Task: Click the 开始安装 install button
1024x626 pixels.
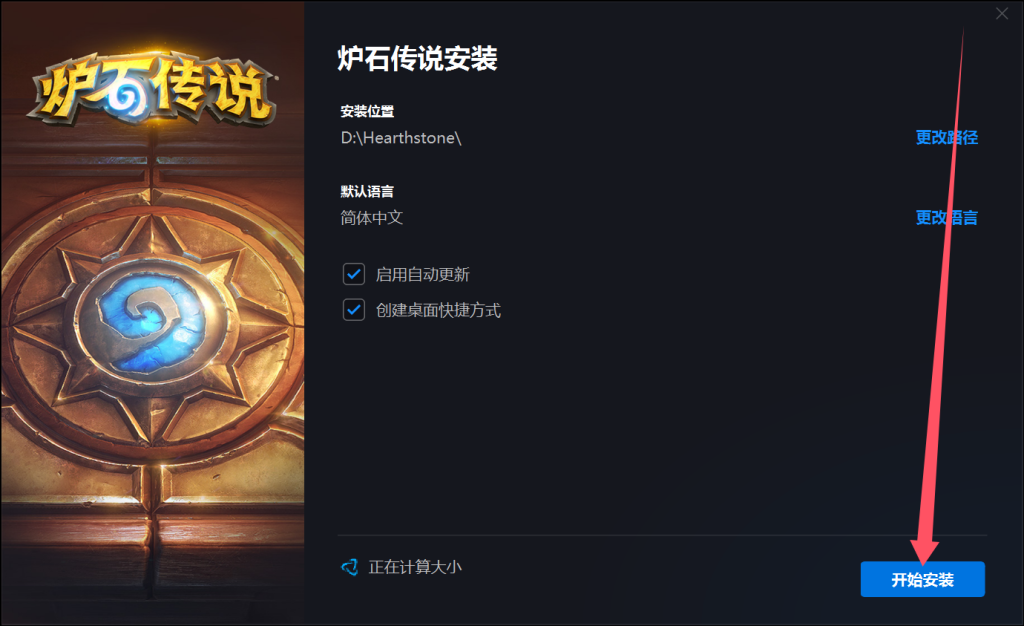Action: (922, 579)
